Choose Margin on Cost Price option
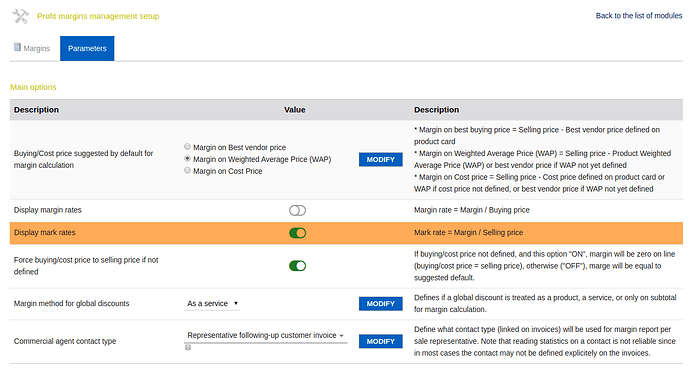Image resolution: width=690 pixels, height=382 pixels. pyautogui.click(x=187, y=170)
